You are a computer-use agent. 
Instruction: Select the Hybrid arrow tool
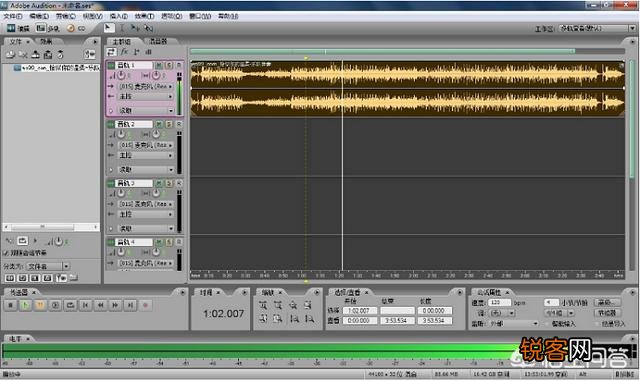[108, 28]
